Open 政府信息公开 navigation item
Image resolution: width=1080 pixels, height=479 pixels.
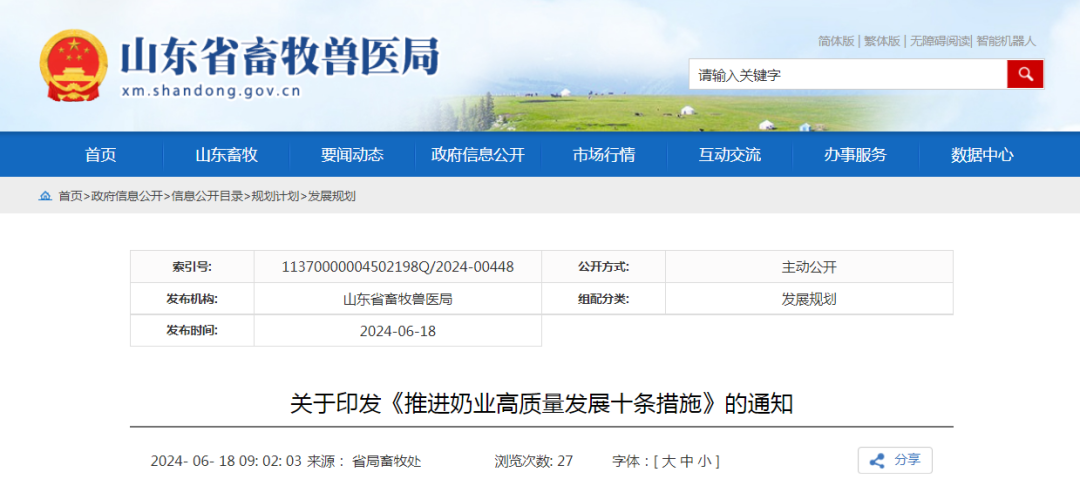[478, 155]
